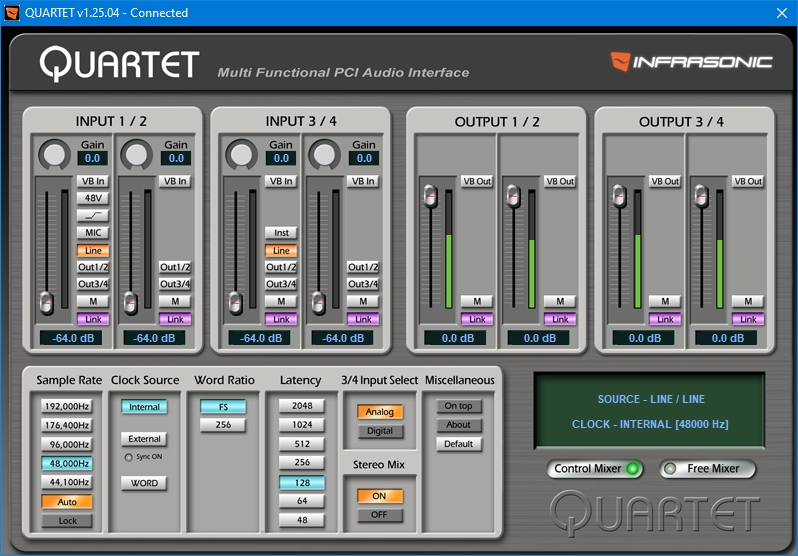The height and width of the screenshot is (556, 798).
Task: Select Analog for 3/4 input
Action: pos(380,412)
